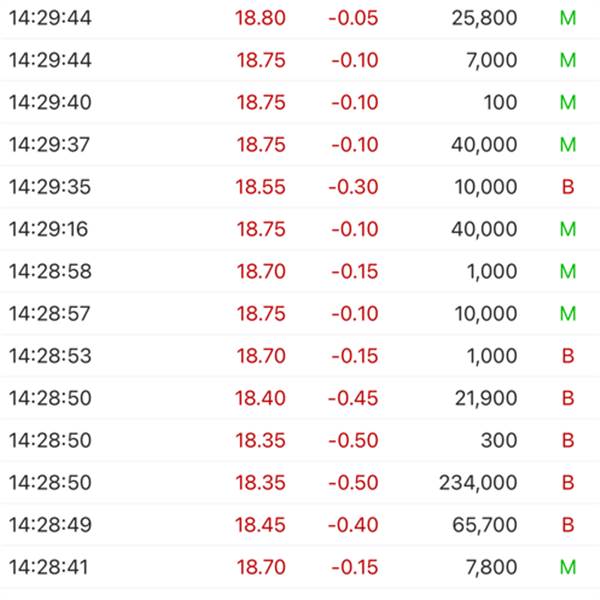Click the -0.30 change value

354,187
